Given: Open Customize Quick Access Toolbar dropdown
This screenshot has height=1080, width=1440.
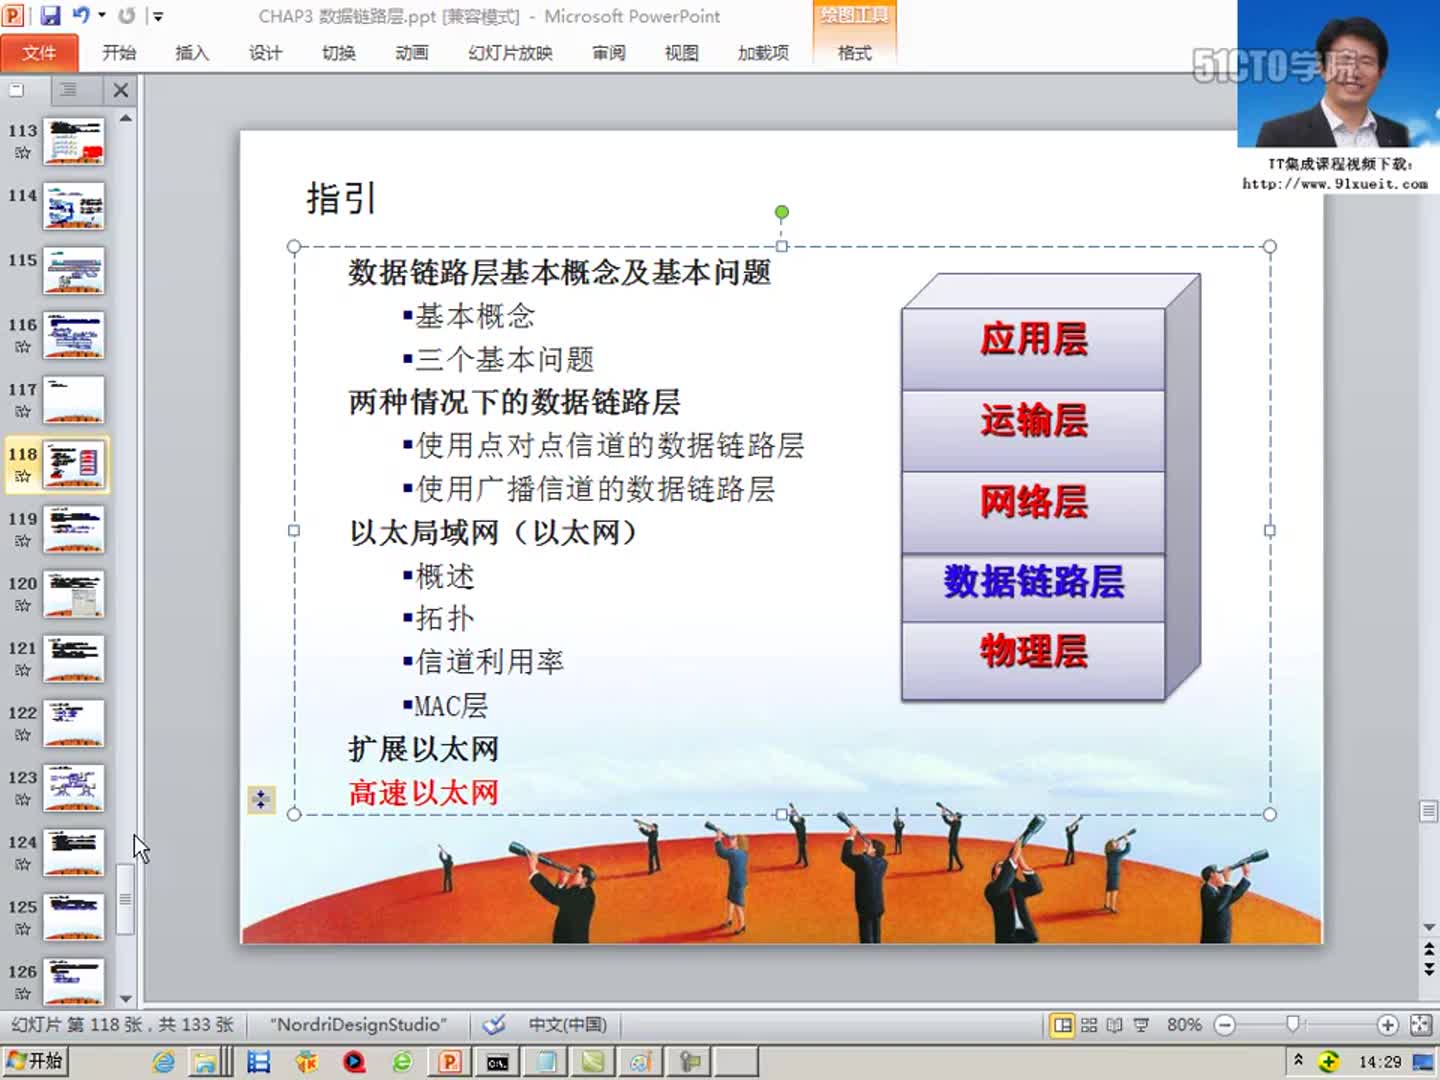Looking at the screenshot, I should point(158,16).
